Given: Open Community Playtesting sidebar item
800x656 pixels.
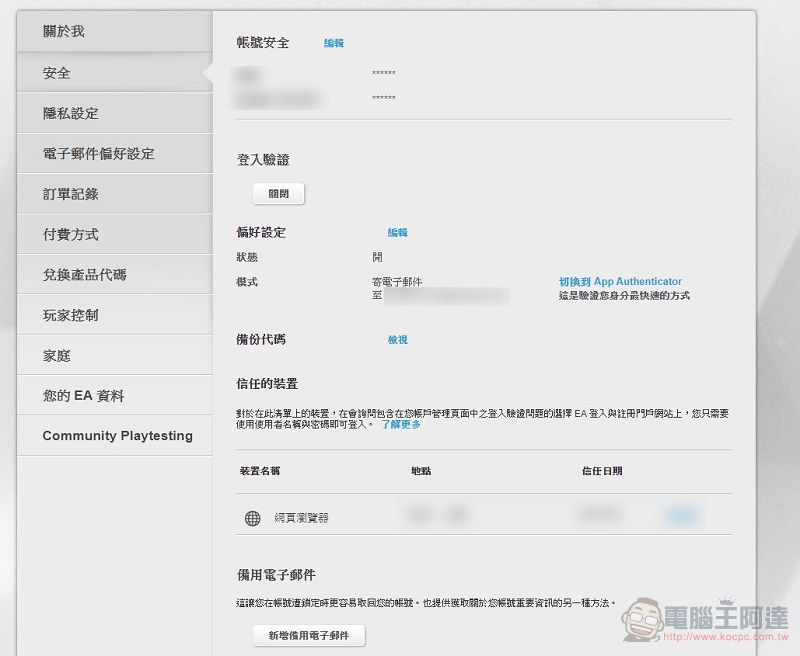Looking at the screenshot, I should (115, 435).
